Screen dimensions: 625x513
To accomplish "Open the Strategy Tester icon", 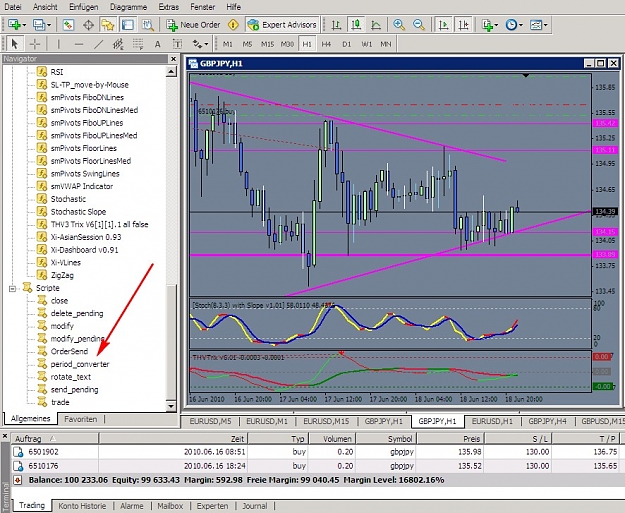I will 147,25.
